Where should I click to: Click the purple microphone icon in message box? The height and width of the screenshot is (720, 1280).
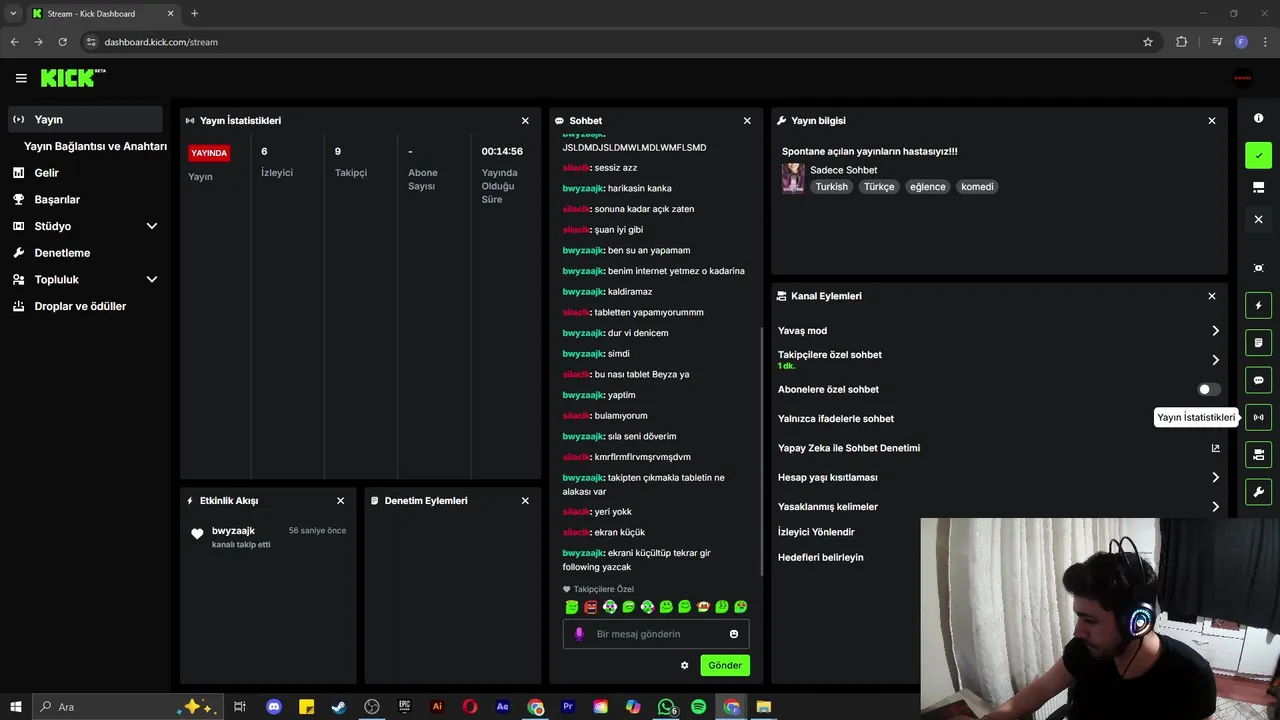point(579,634)
